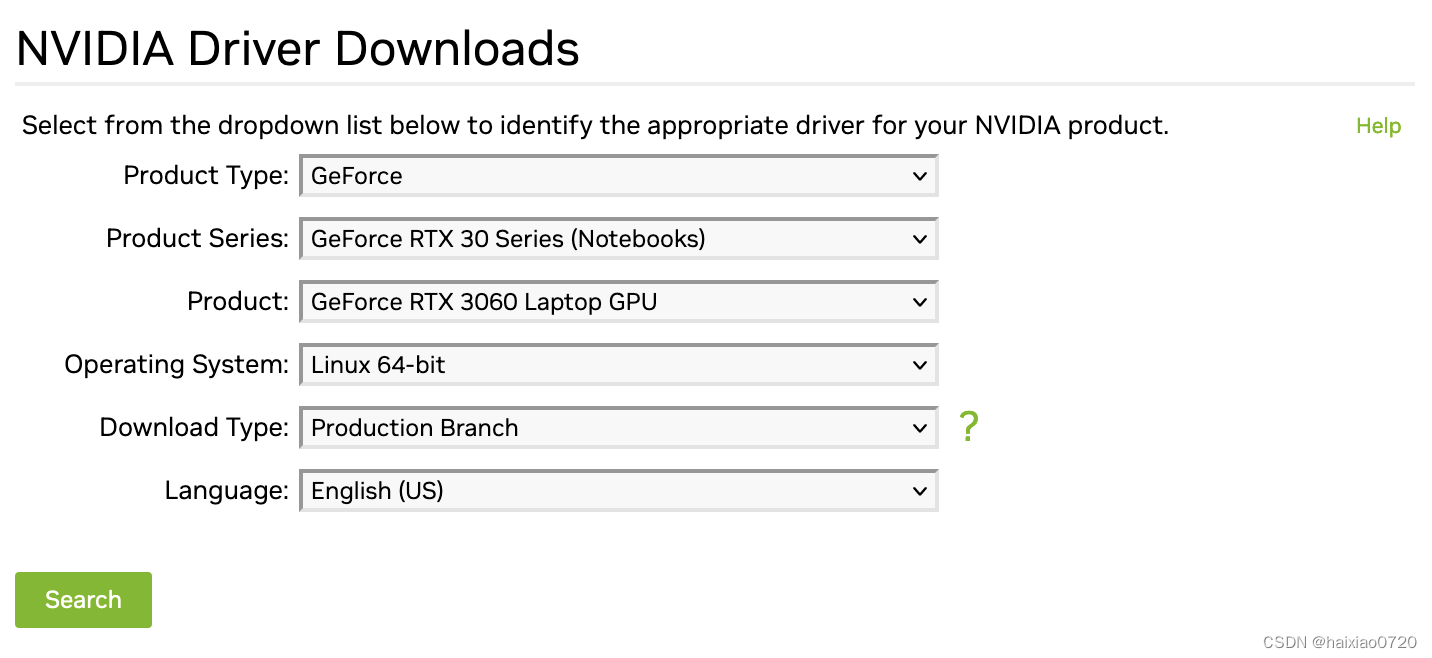Click the green question mark help icon
This screenshot has width=1432, height=658.
point(968,427)
